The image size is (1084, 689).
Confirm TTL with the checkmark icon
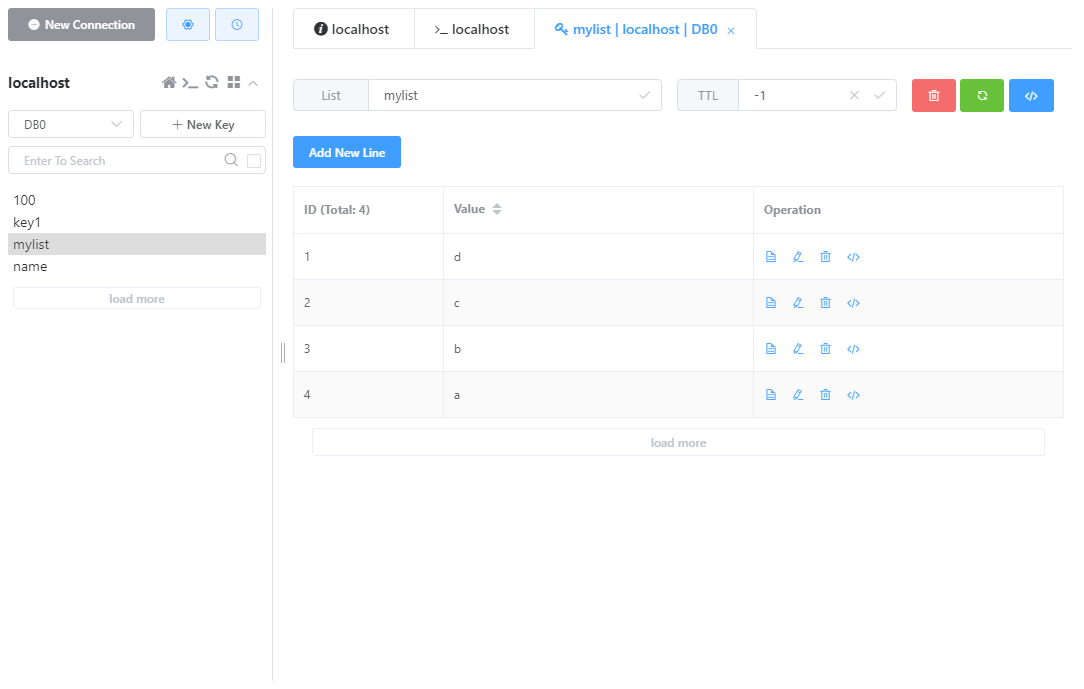(879, 95)
